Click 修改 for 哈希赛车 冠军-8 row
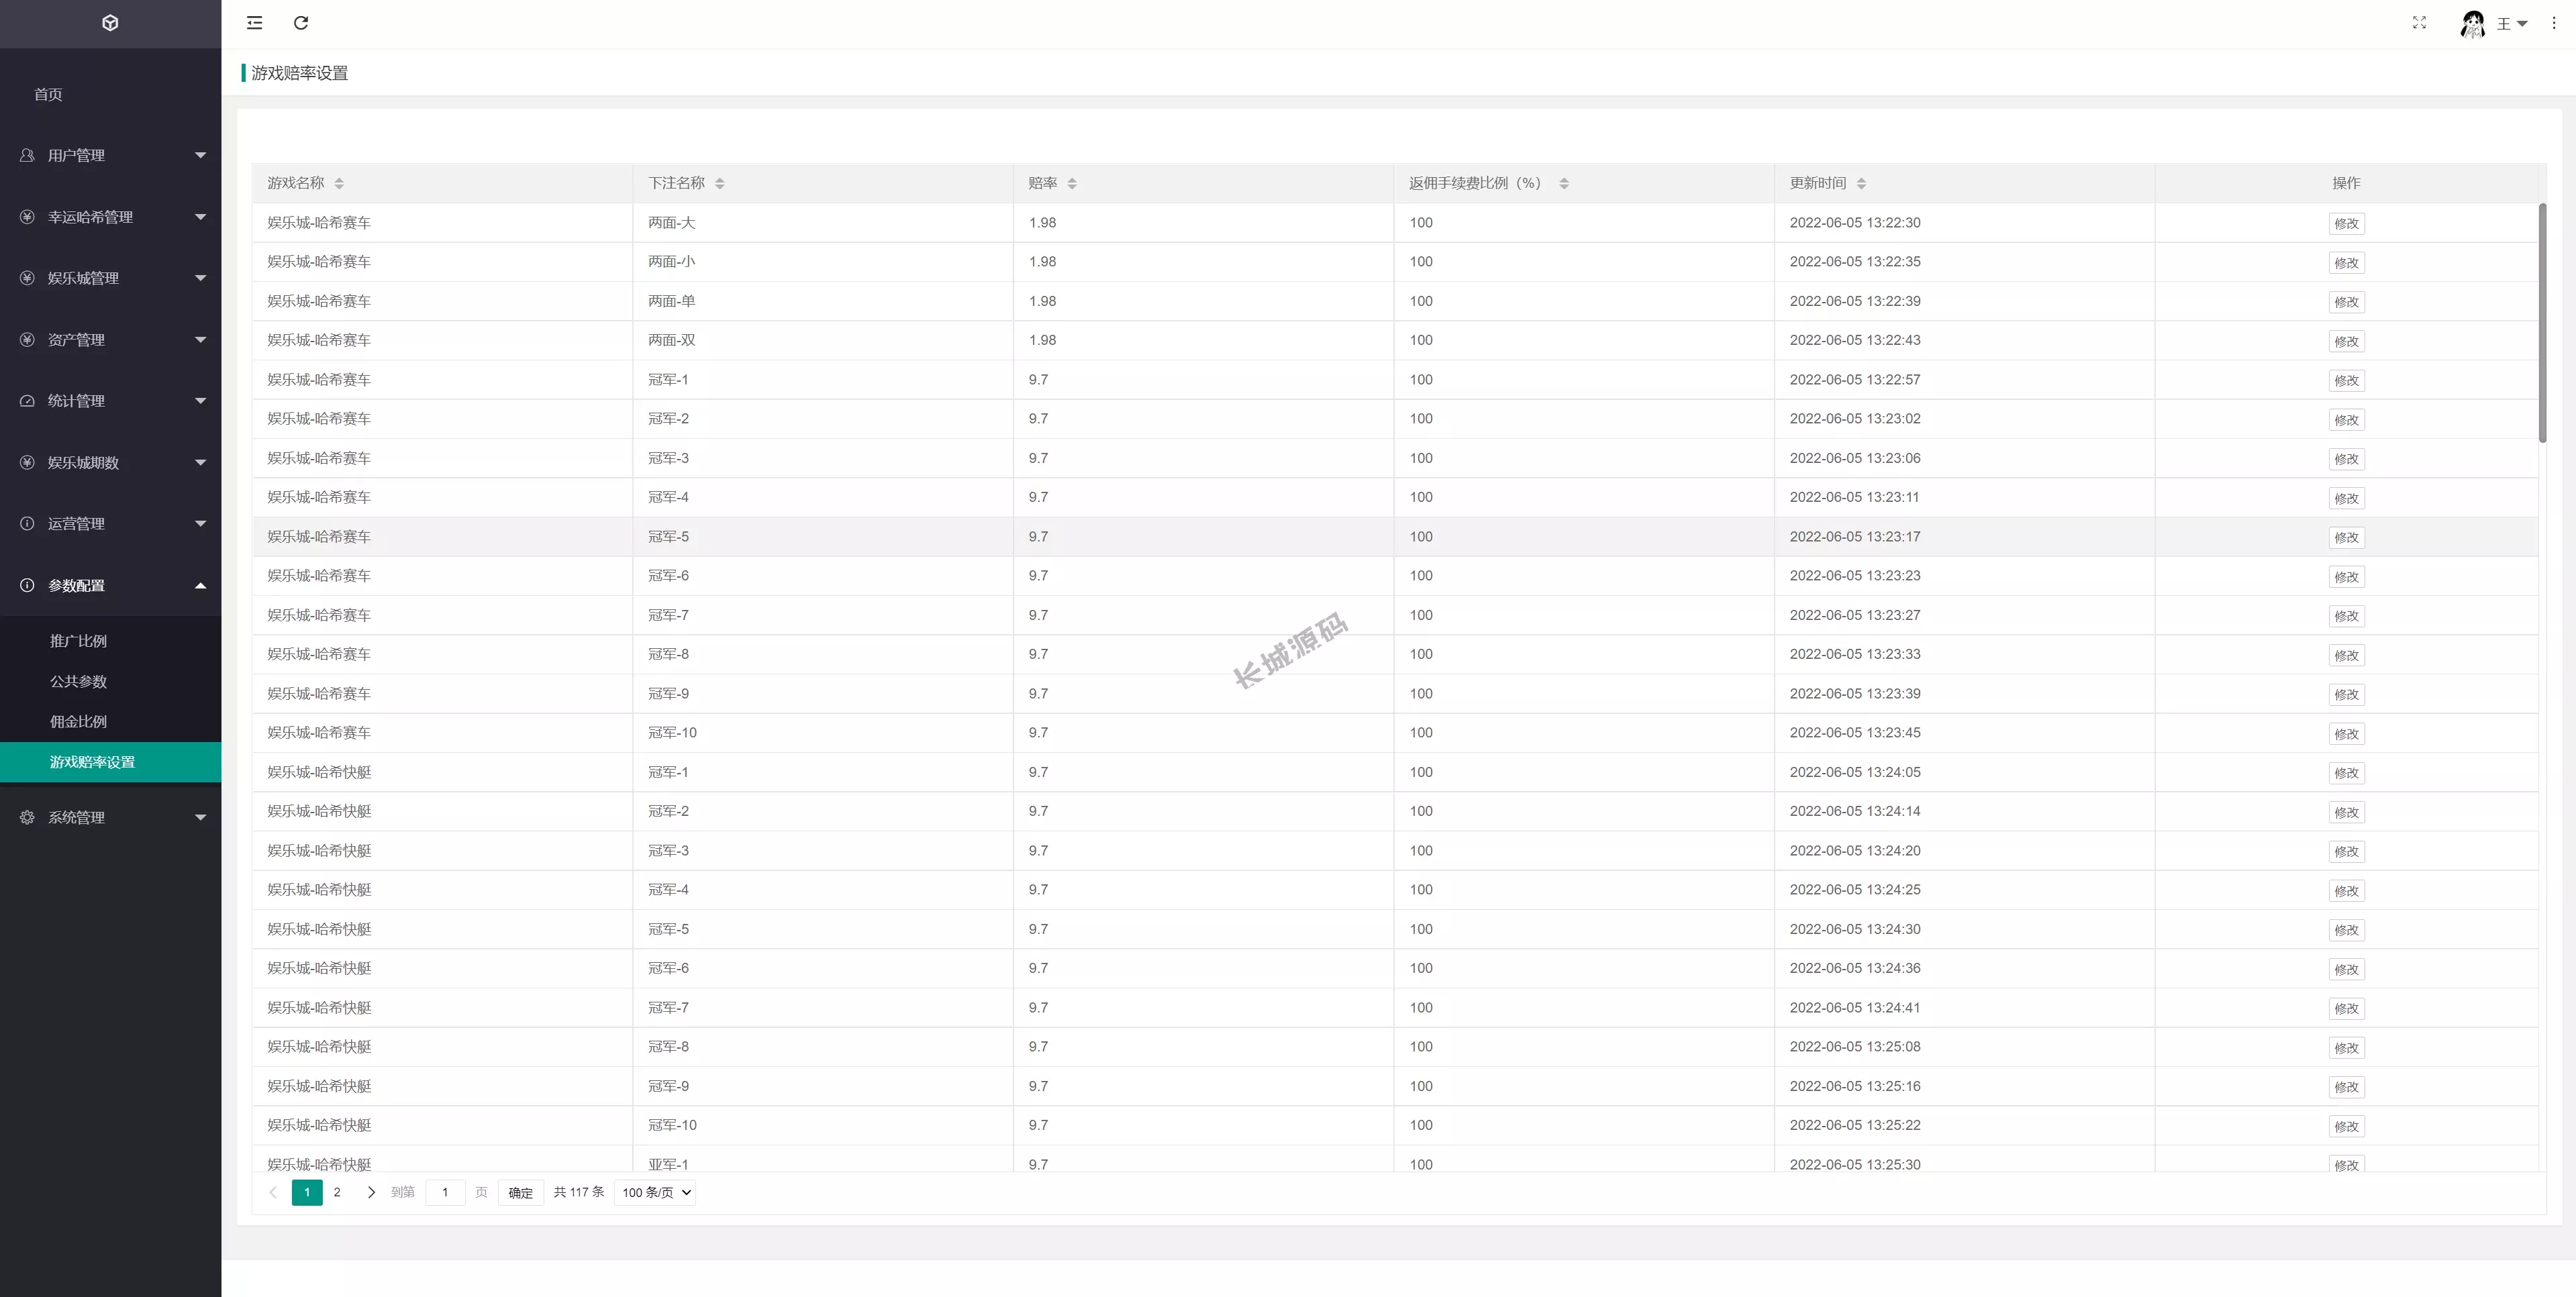Viewport: 2576px width, 1297px height. [2346, 656]
